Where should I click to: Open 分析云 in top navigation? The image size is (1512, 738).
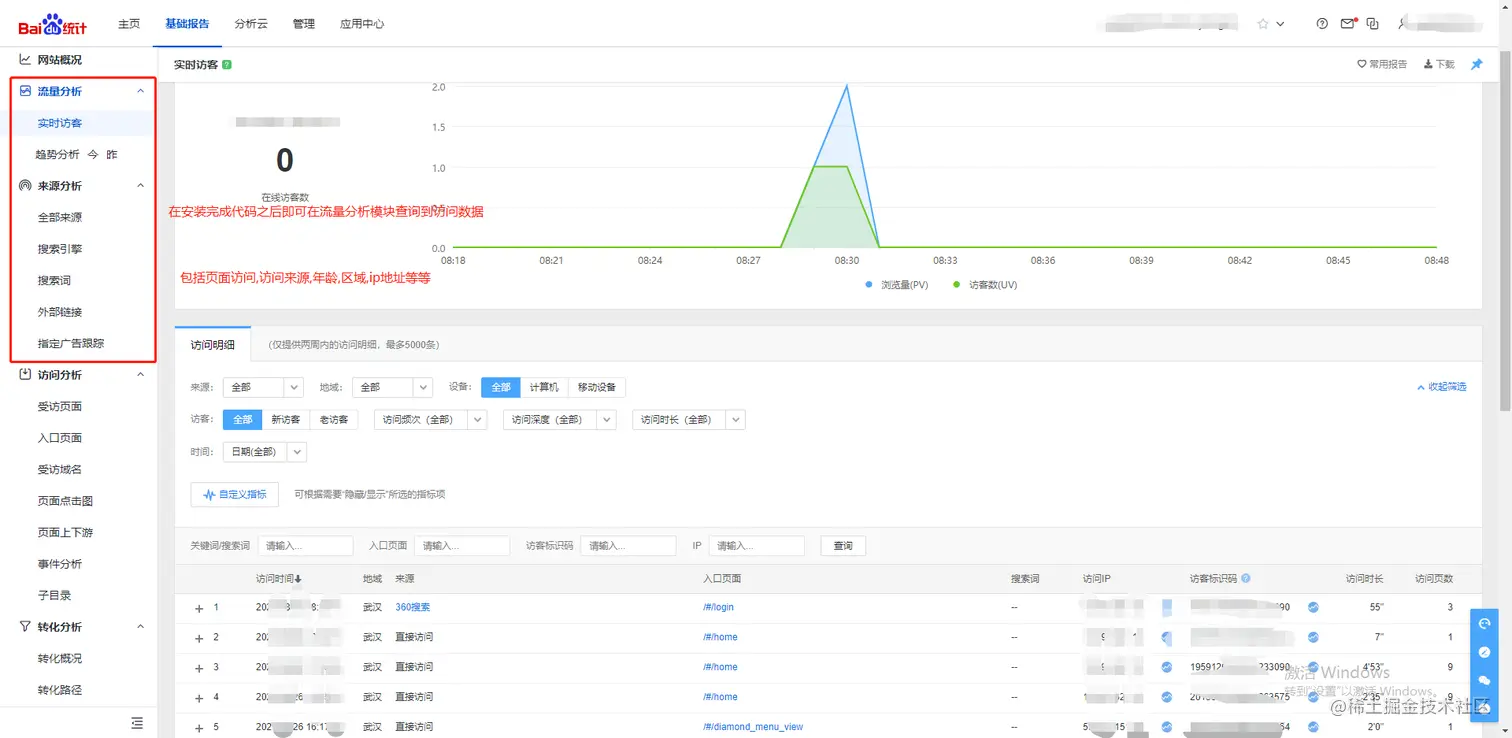pyautogui.click(x=251, y=24)
